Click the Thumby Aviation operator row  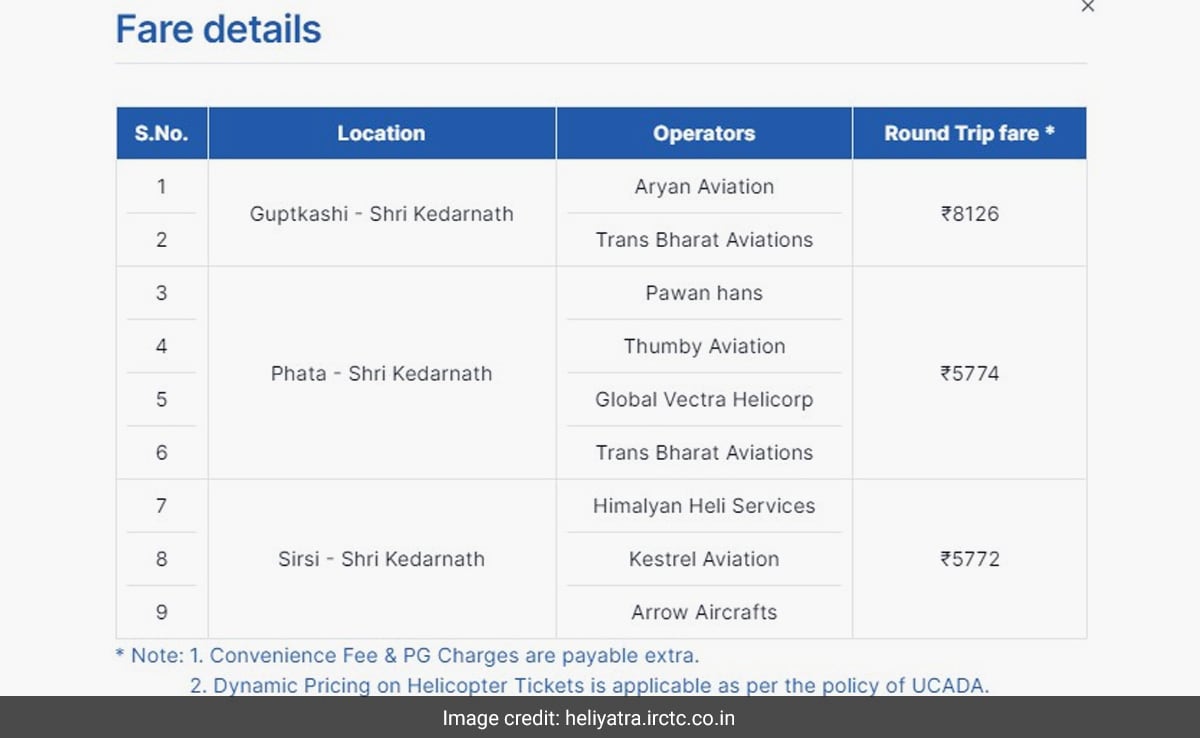pyautogui.click(x=704, y=346)
